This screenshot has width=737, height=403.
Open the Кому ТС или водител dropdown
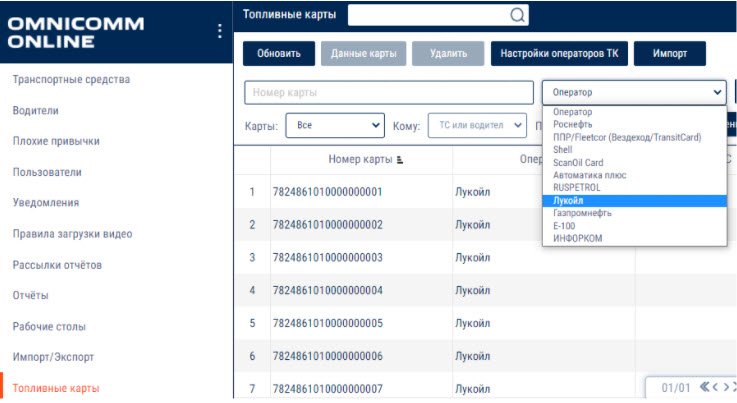[477, 125]
